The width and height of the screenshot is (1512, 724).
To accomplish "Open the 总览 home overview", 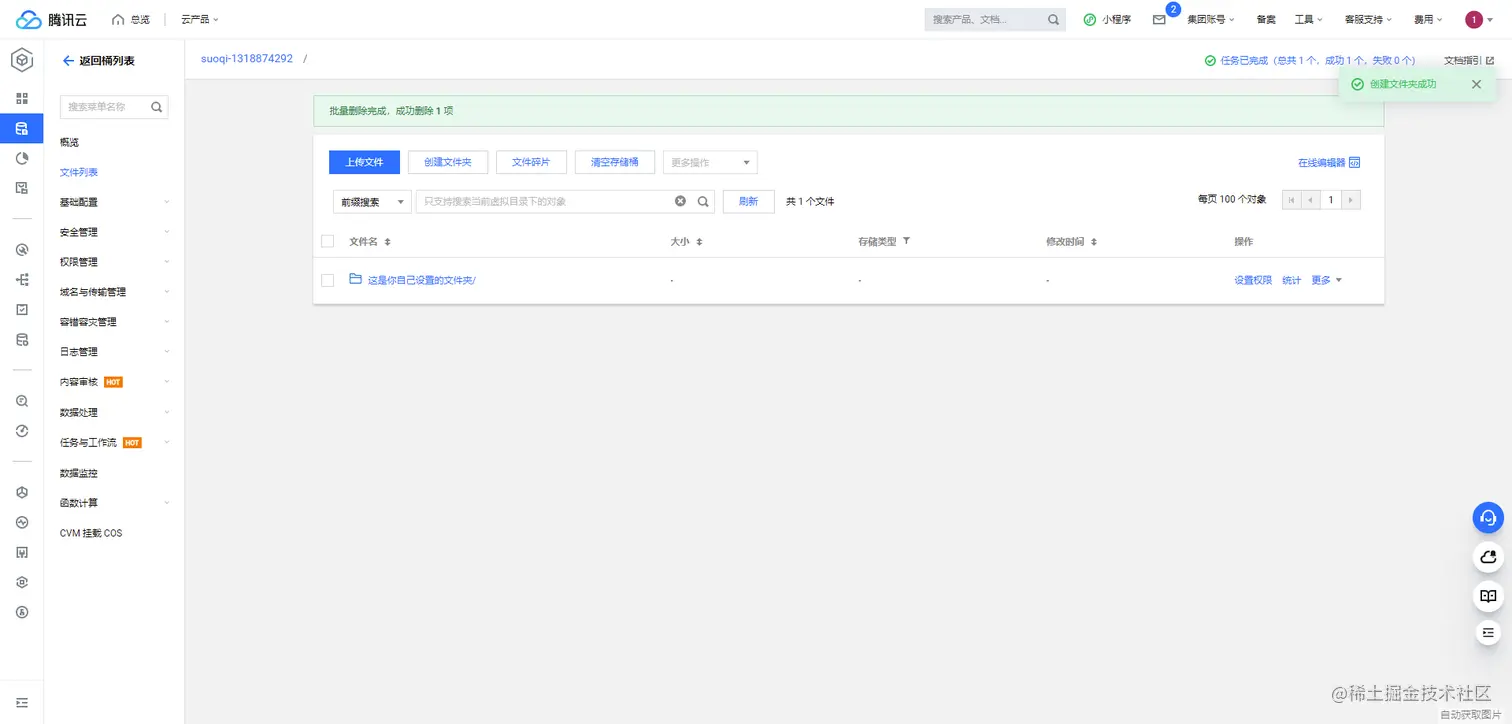I will [x=131, y=19].
